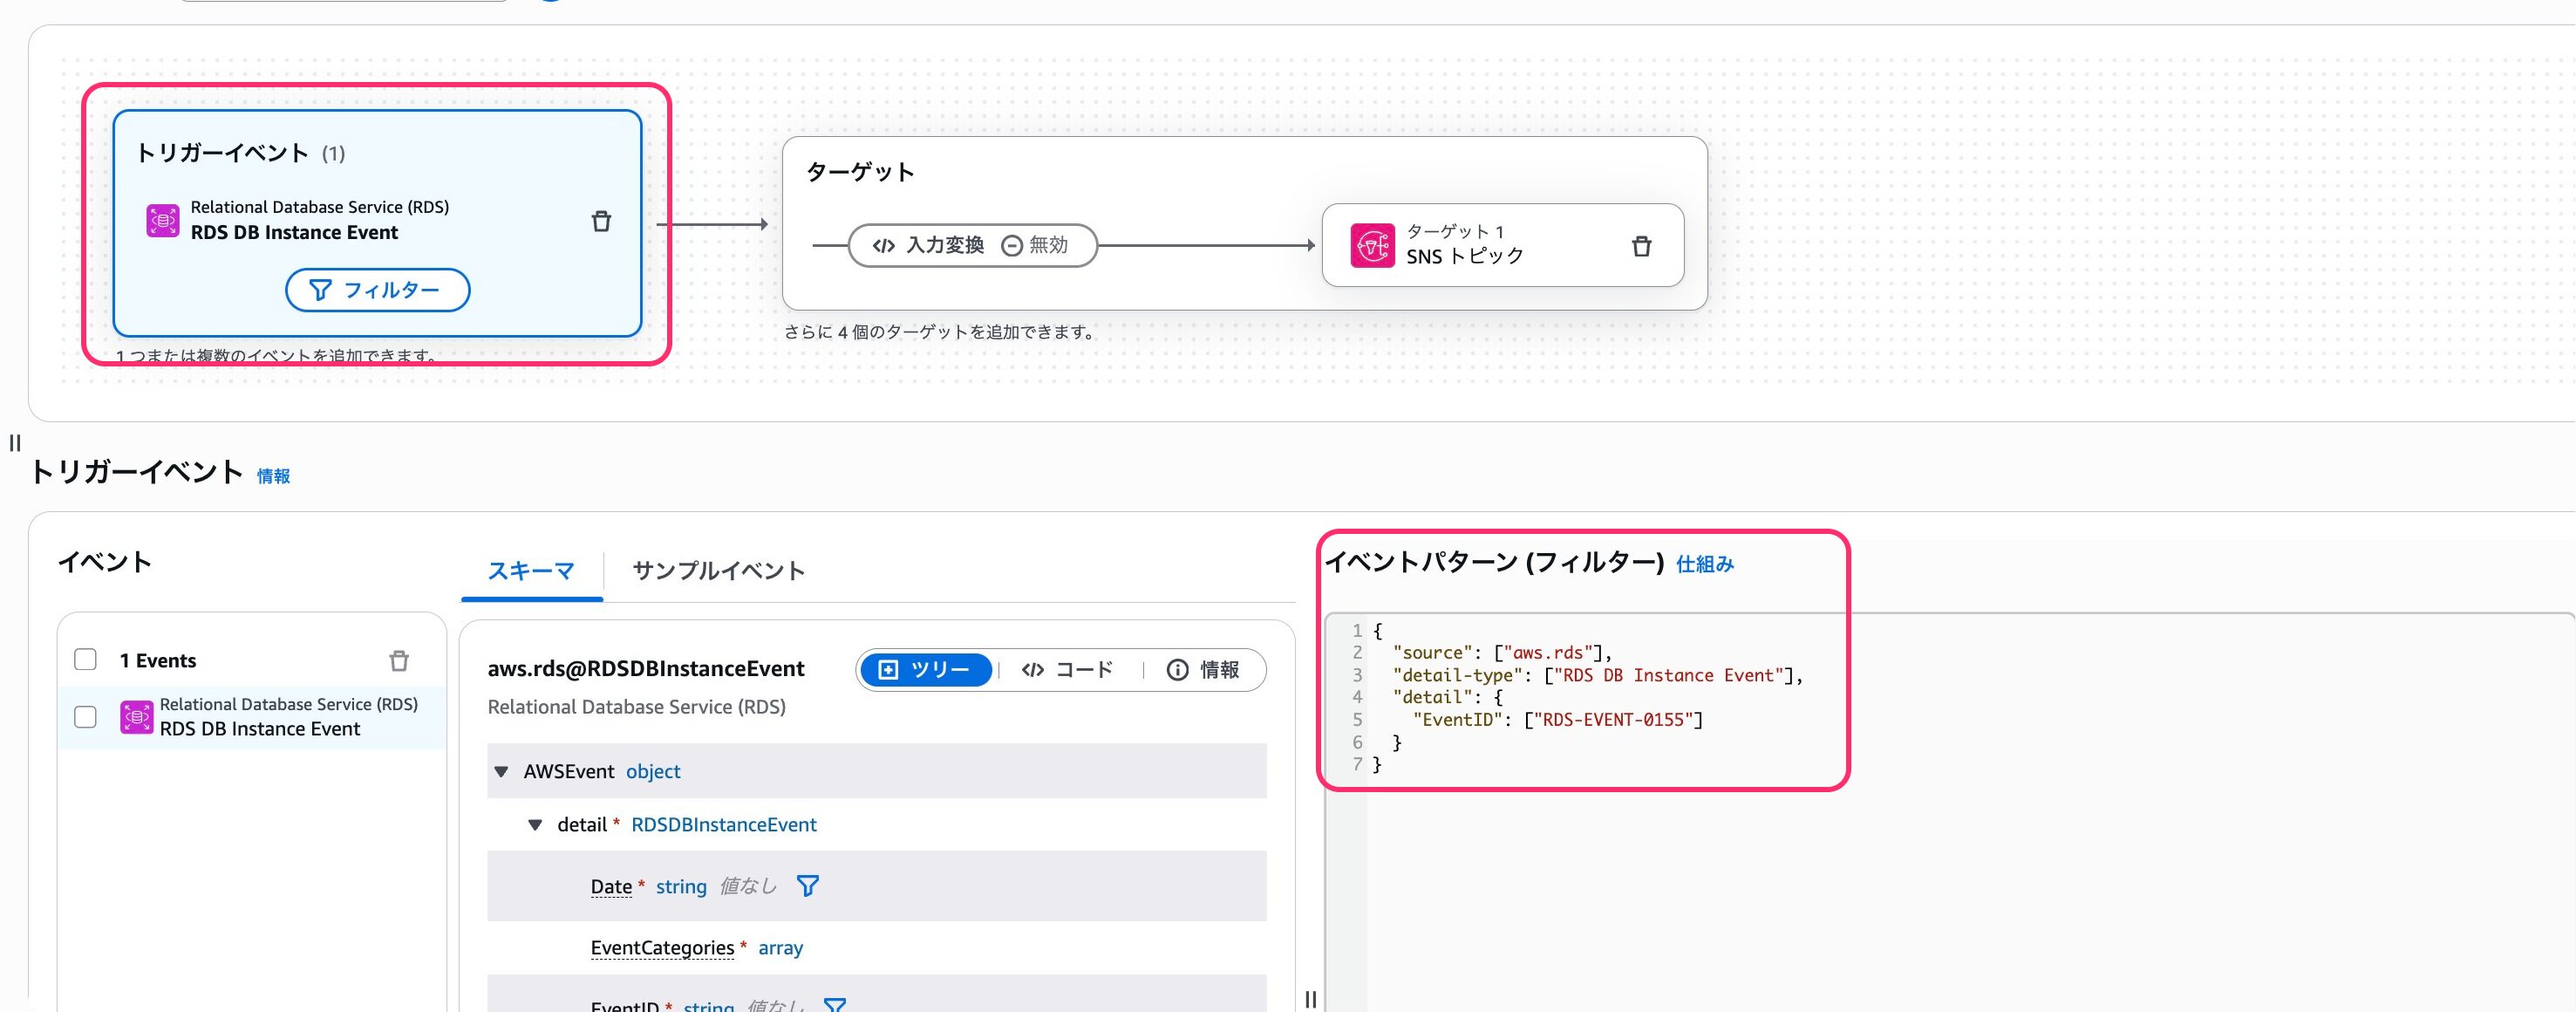
Task: Click the RDS icon in trigger event card
Action: (163, 220)
